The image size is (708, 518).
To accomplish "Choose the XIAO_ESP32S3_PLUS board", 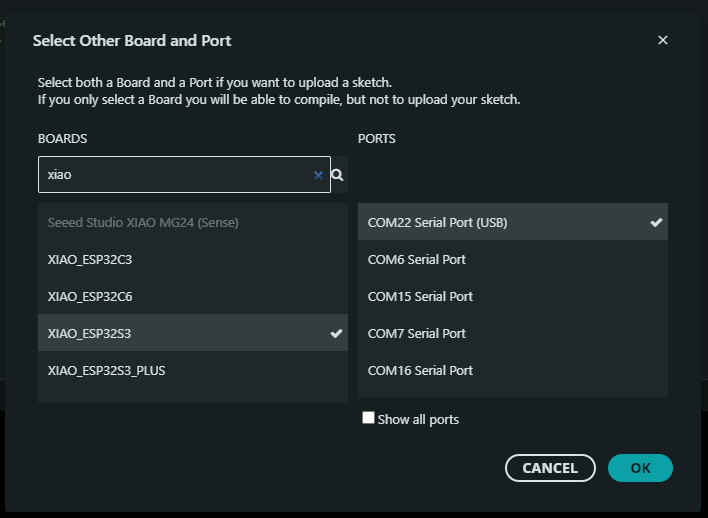I will (107, 370).
